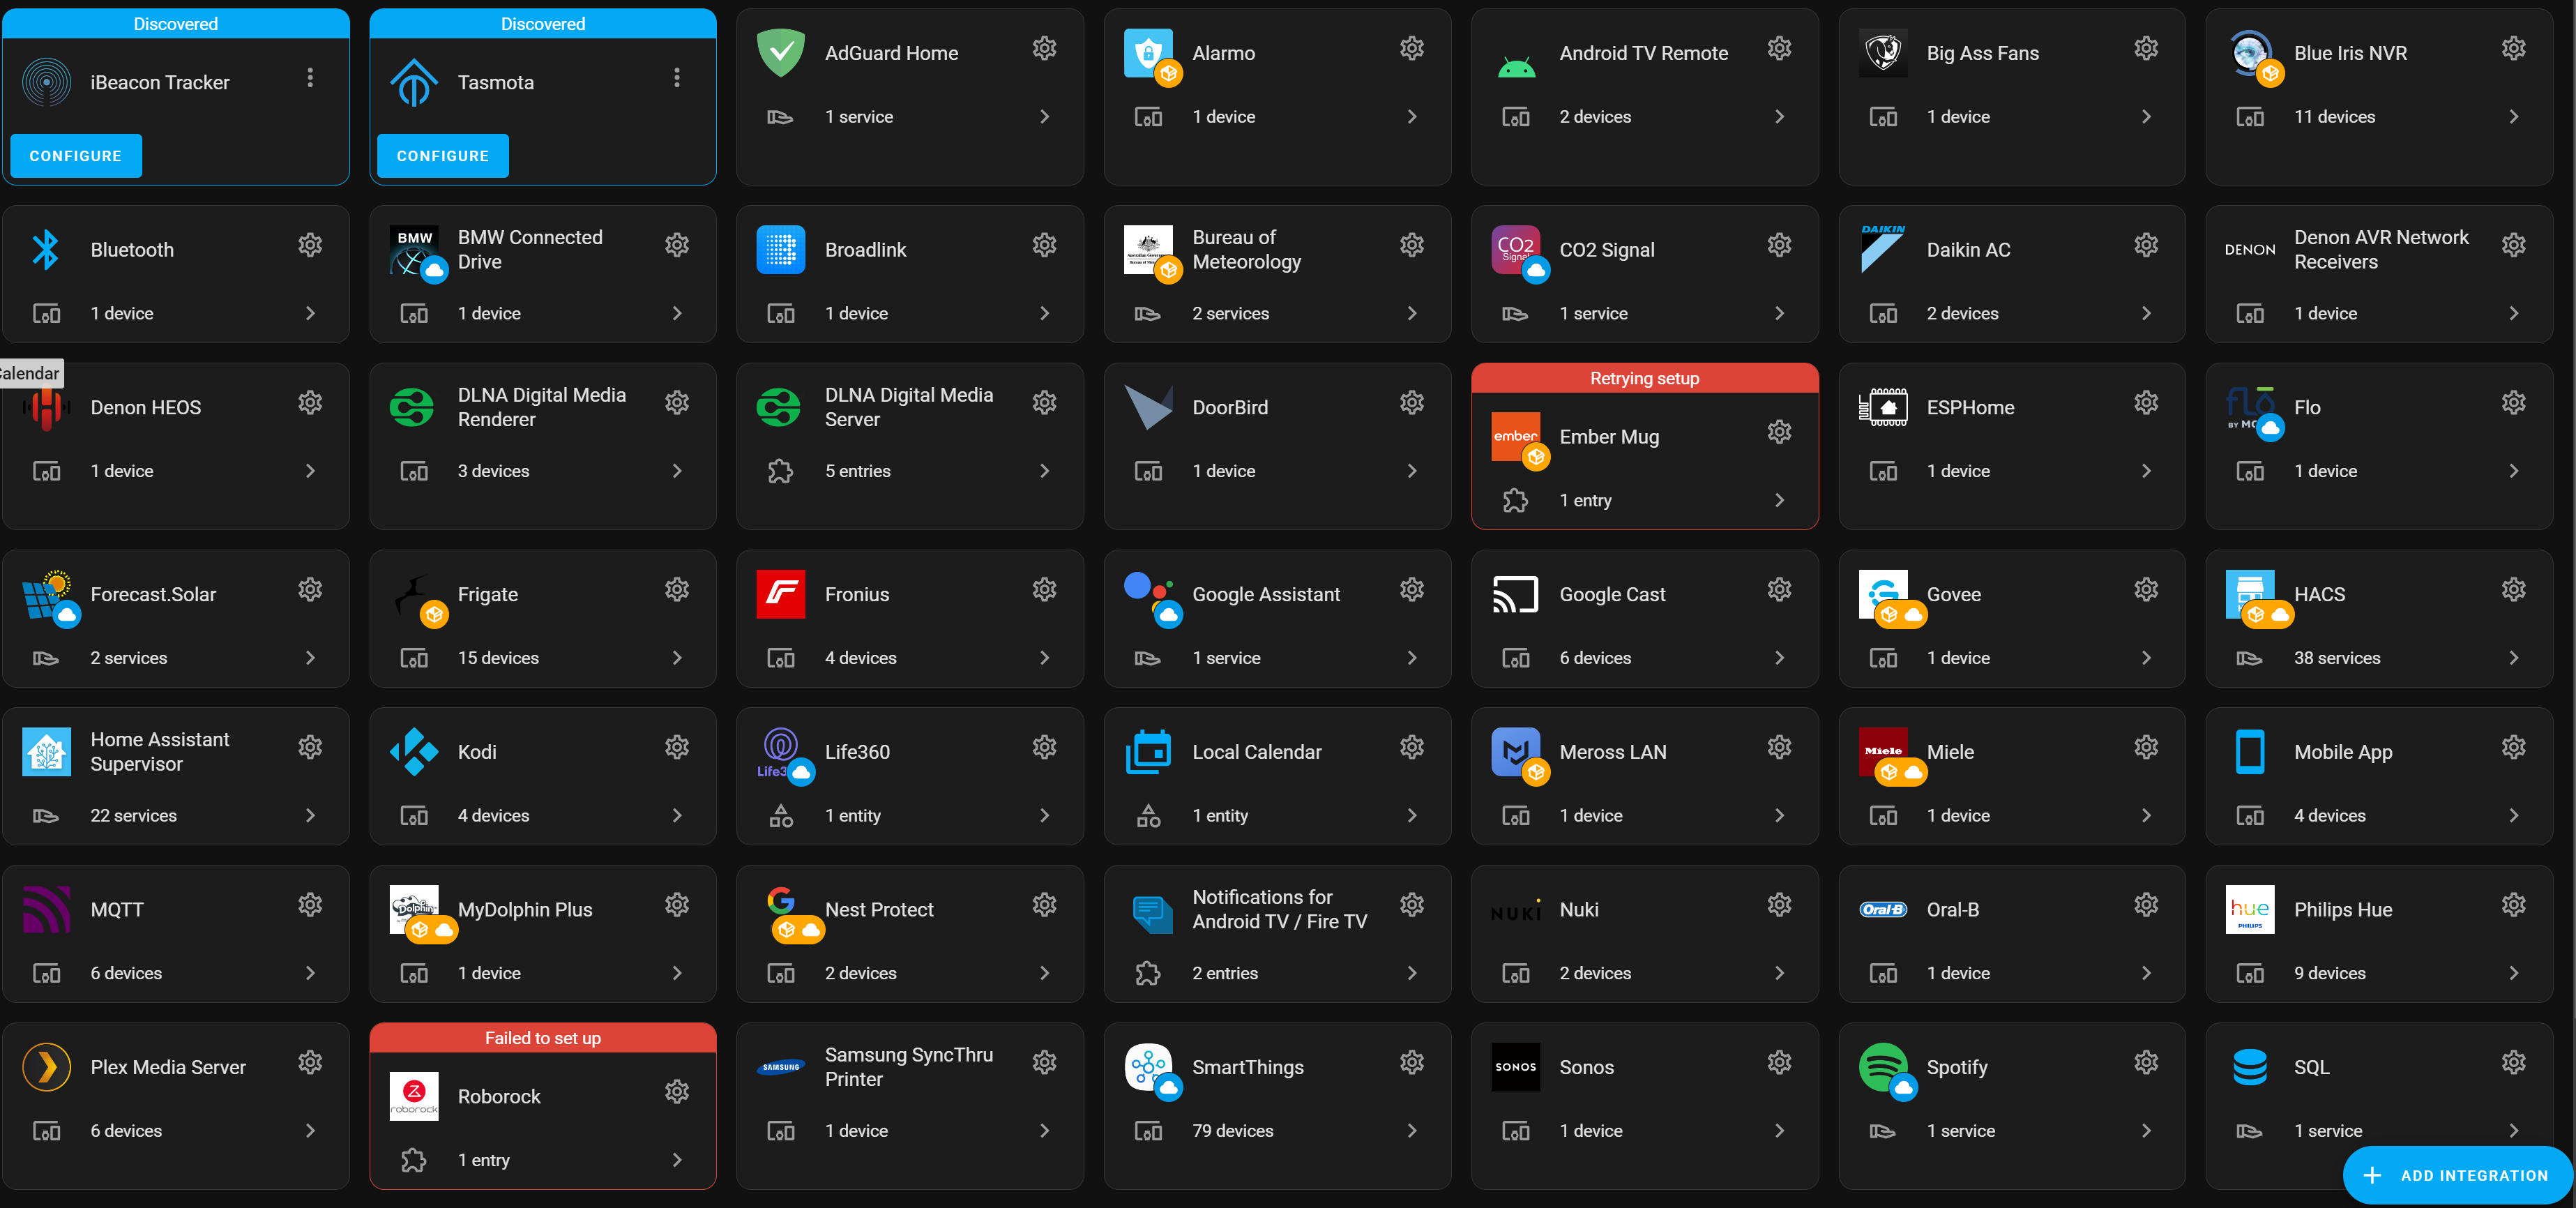Open settings gear for SmartThings
Image resolution: width=2576 pixels, height=1208 pixels.
coord(1411,1062)
